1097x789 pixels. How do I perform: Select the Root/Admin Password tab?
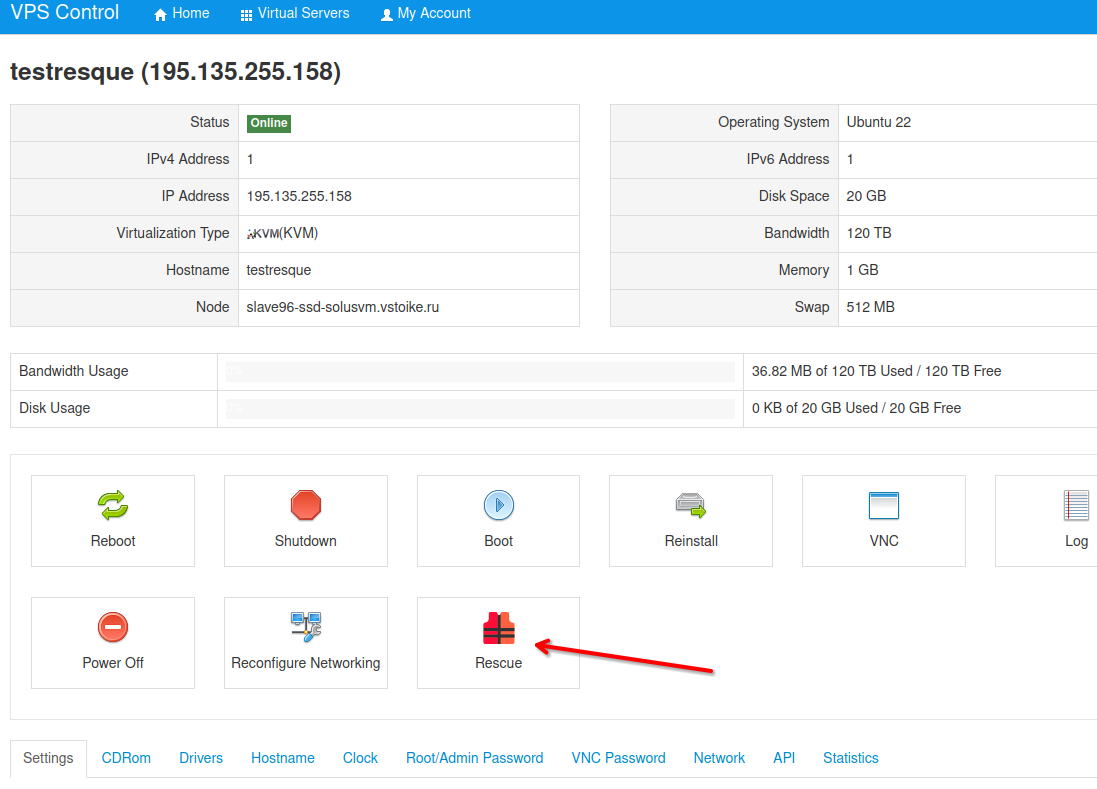coord(474,758)
